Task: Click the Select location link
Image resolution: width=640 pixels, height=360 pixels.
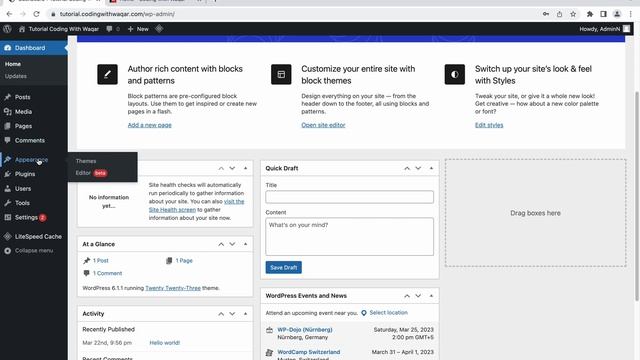Action: tap(389, 313)
